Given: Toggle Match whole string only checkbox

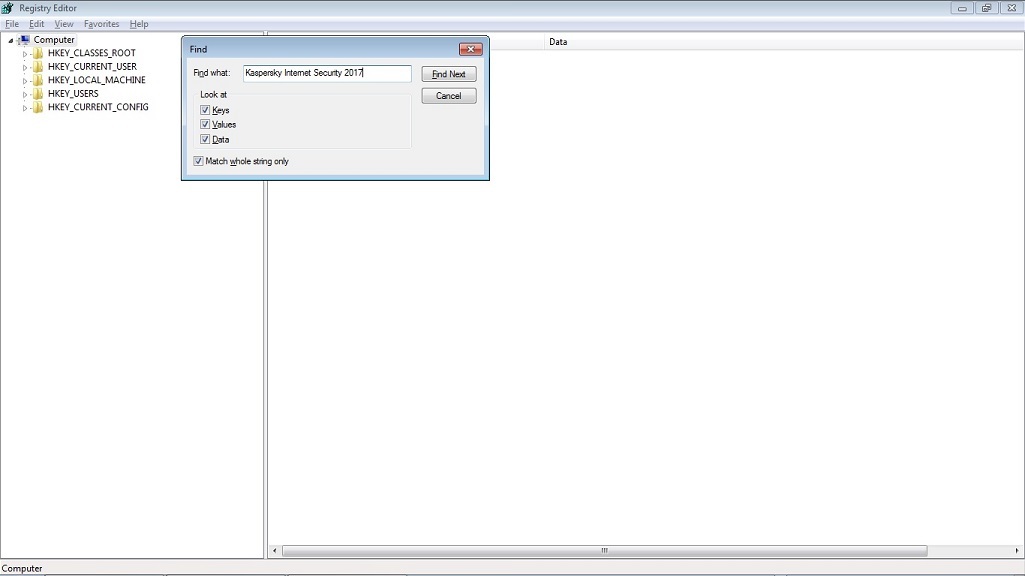Looking at the screenshot, I should pyautogui.click(x=198, y=161).
